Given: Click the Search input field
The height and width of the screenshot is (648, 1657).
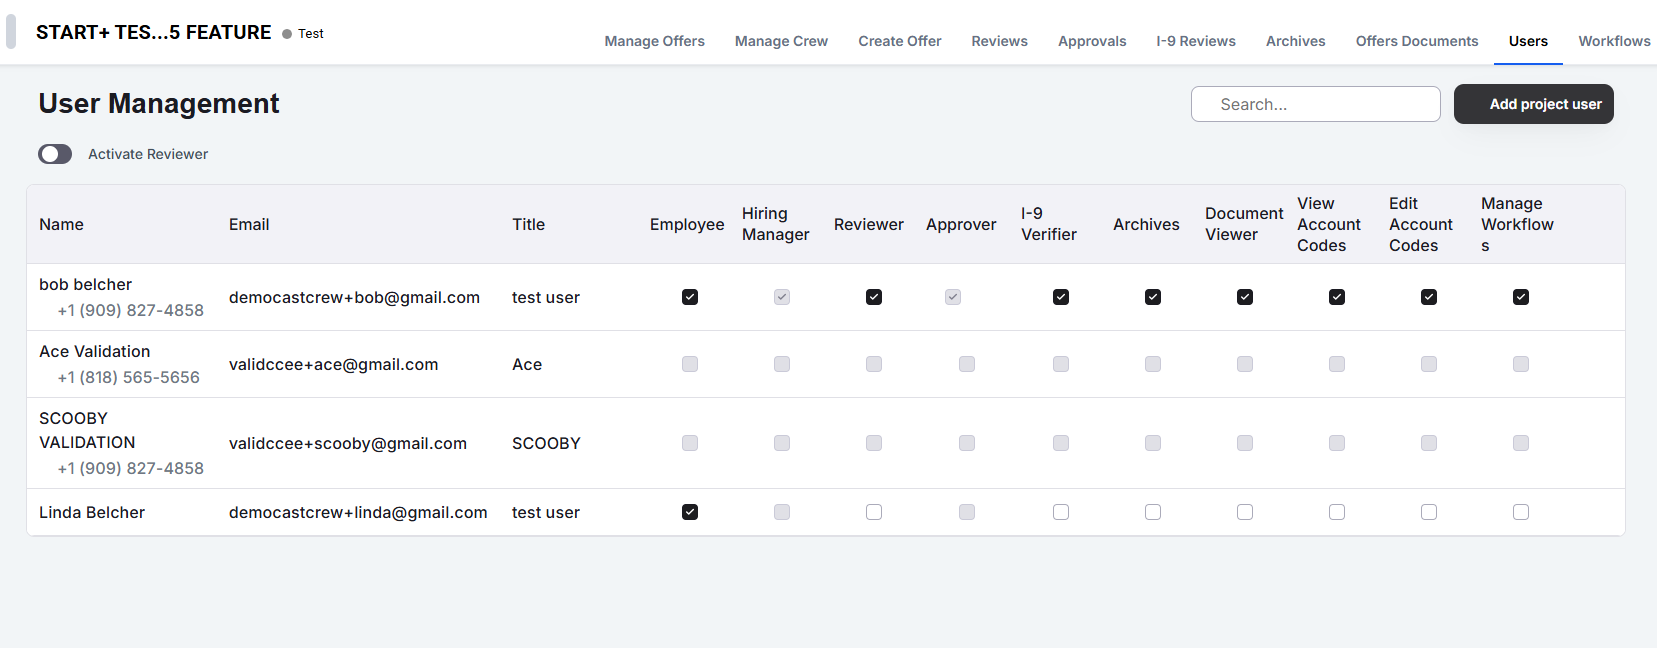Looking at the screenshot, I should [1315, 104].
